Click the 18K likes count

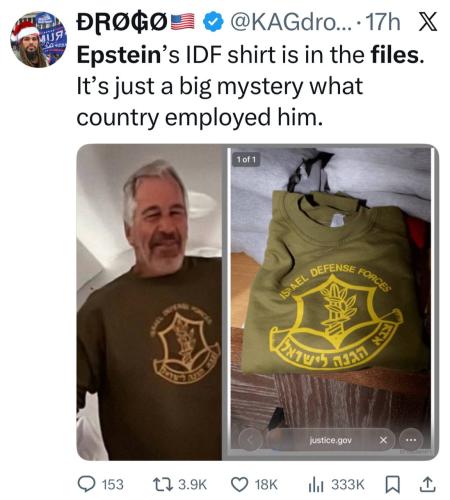coord(266,485)
